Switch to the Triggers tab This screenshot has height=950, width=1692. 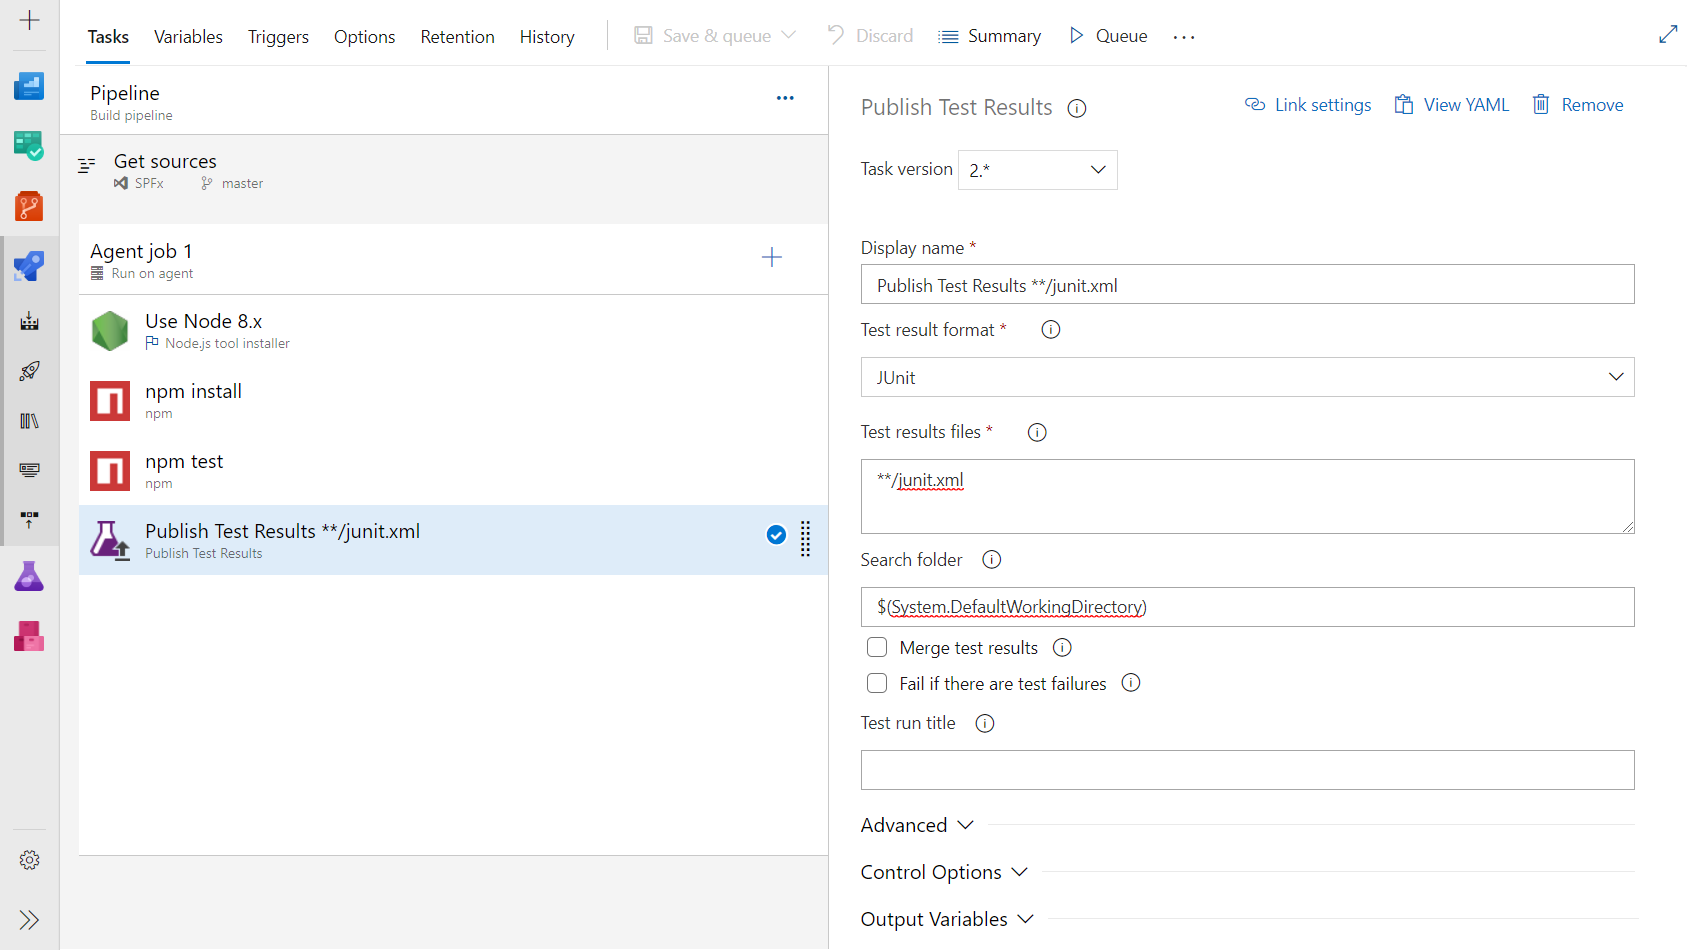tap(278, 37)
